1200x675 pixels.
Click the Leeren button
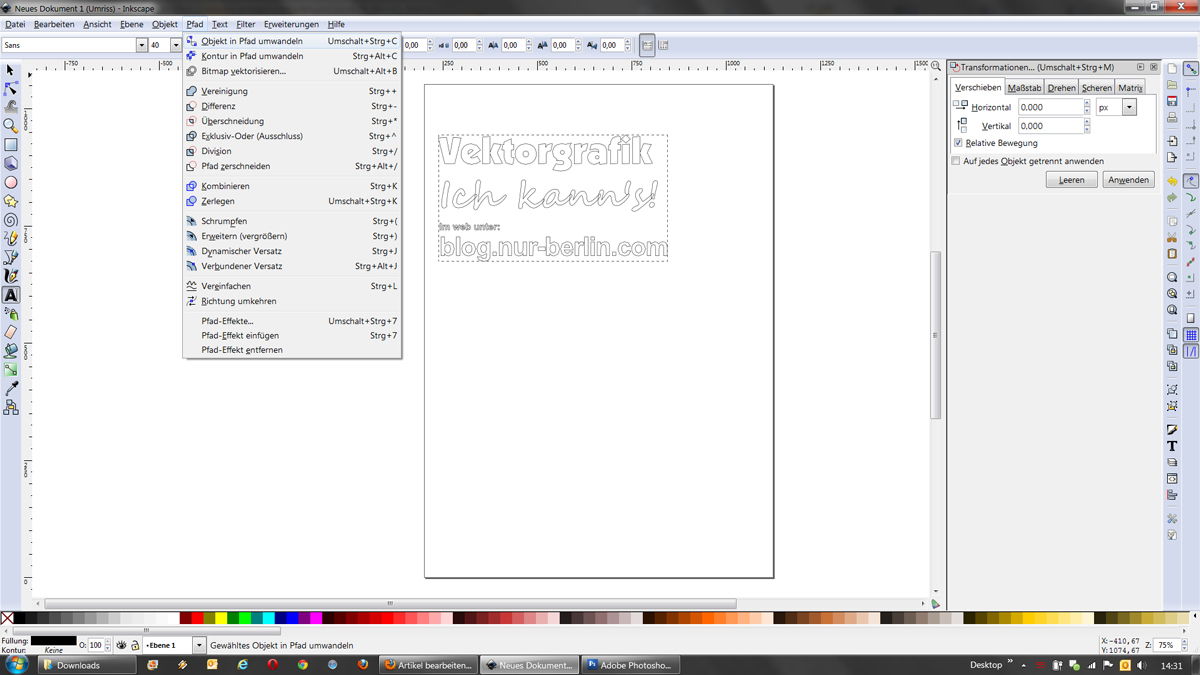[1072, 180]
